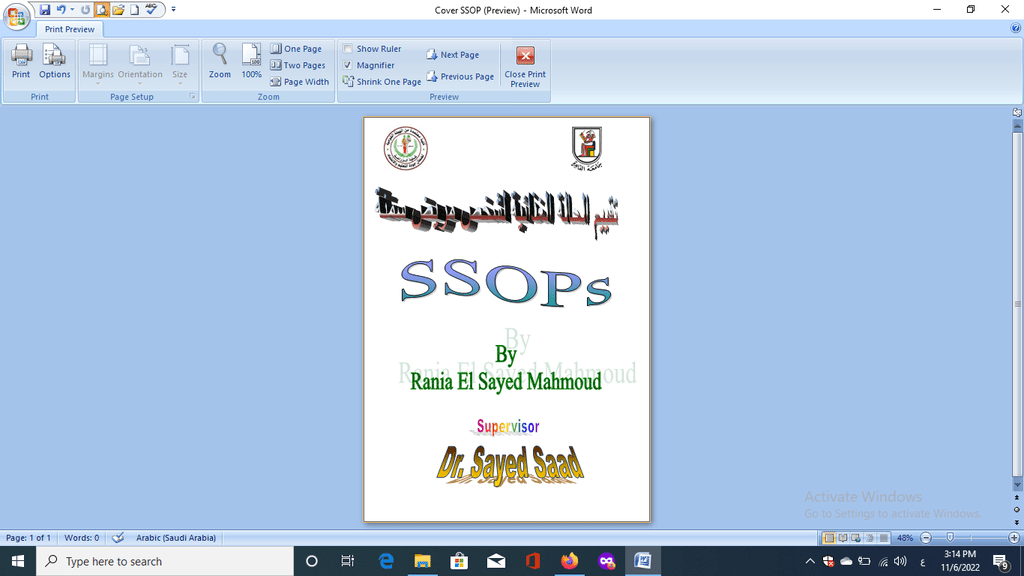This screenshot has width=1024, height=576.
Task: Open Firefox from taskbar
Action: 569,561
